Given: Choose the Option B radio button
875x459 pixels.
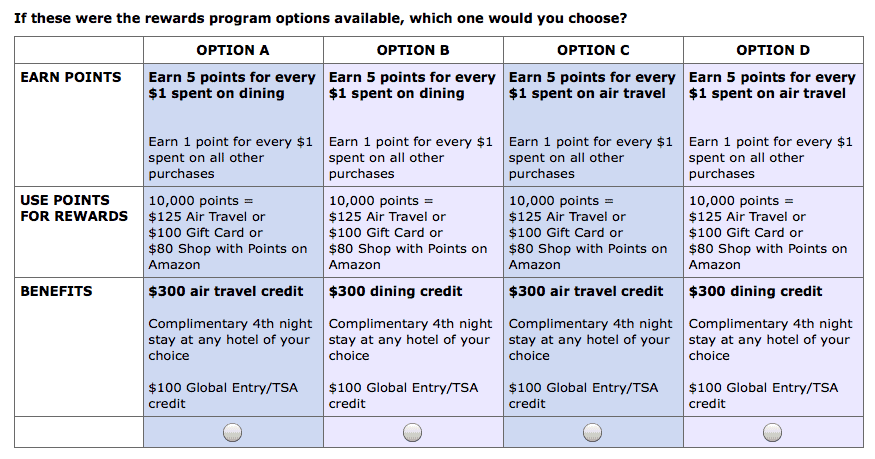Looking at the screenshot, I should coord(412,432).
